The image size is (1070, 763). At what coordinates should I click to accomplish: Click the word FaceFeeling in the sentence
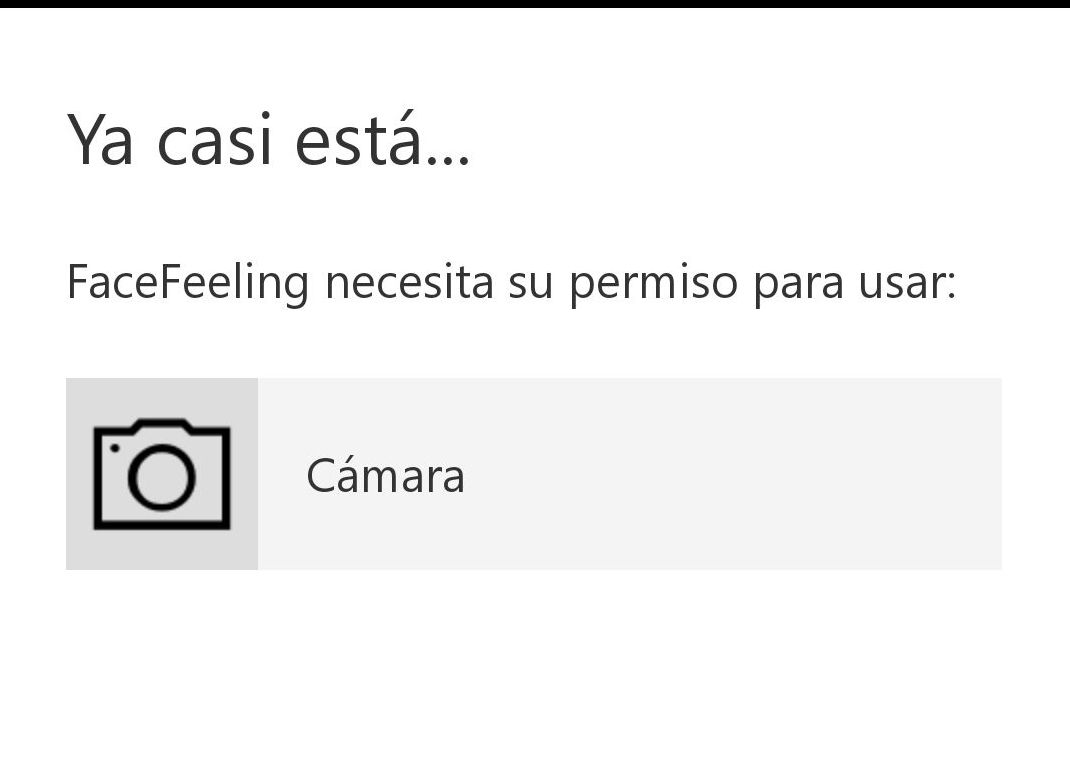click(186, 282)
